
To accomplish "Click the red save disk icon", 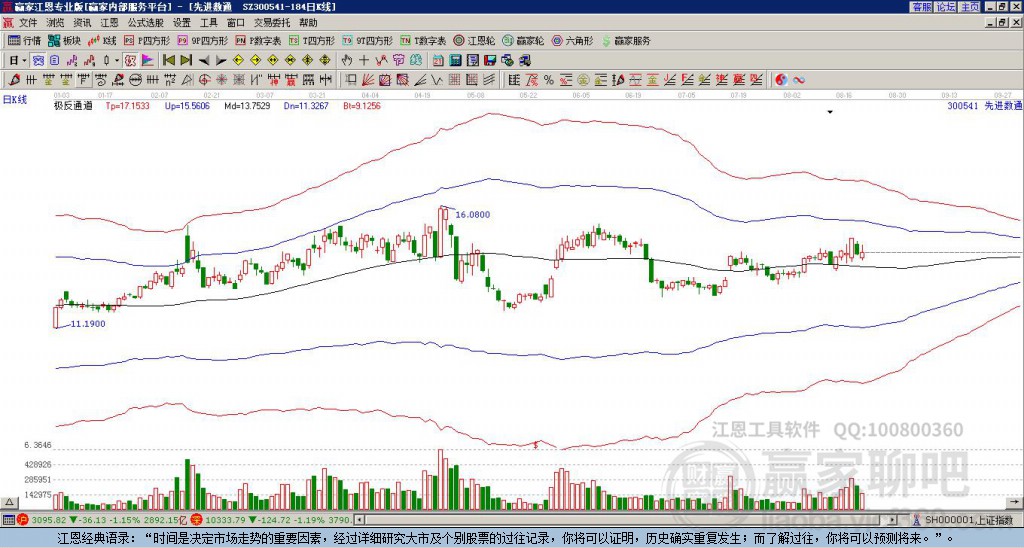I will coord(490,60).
